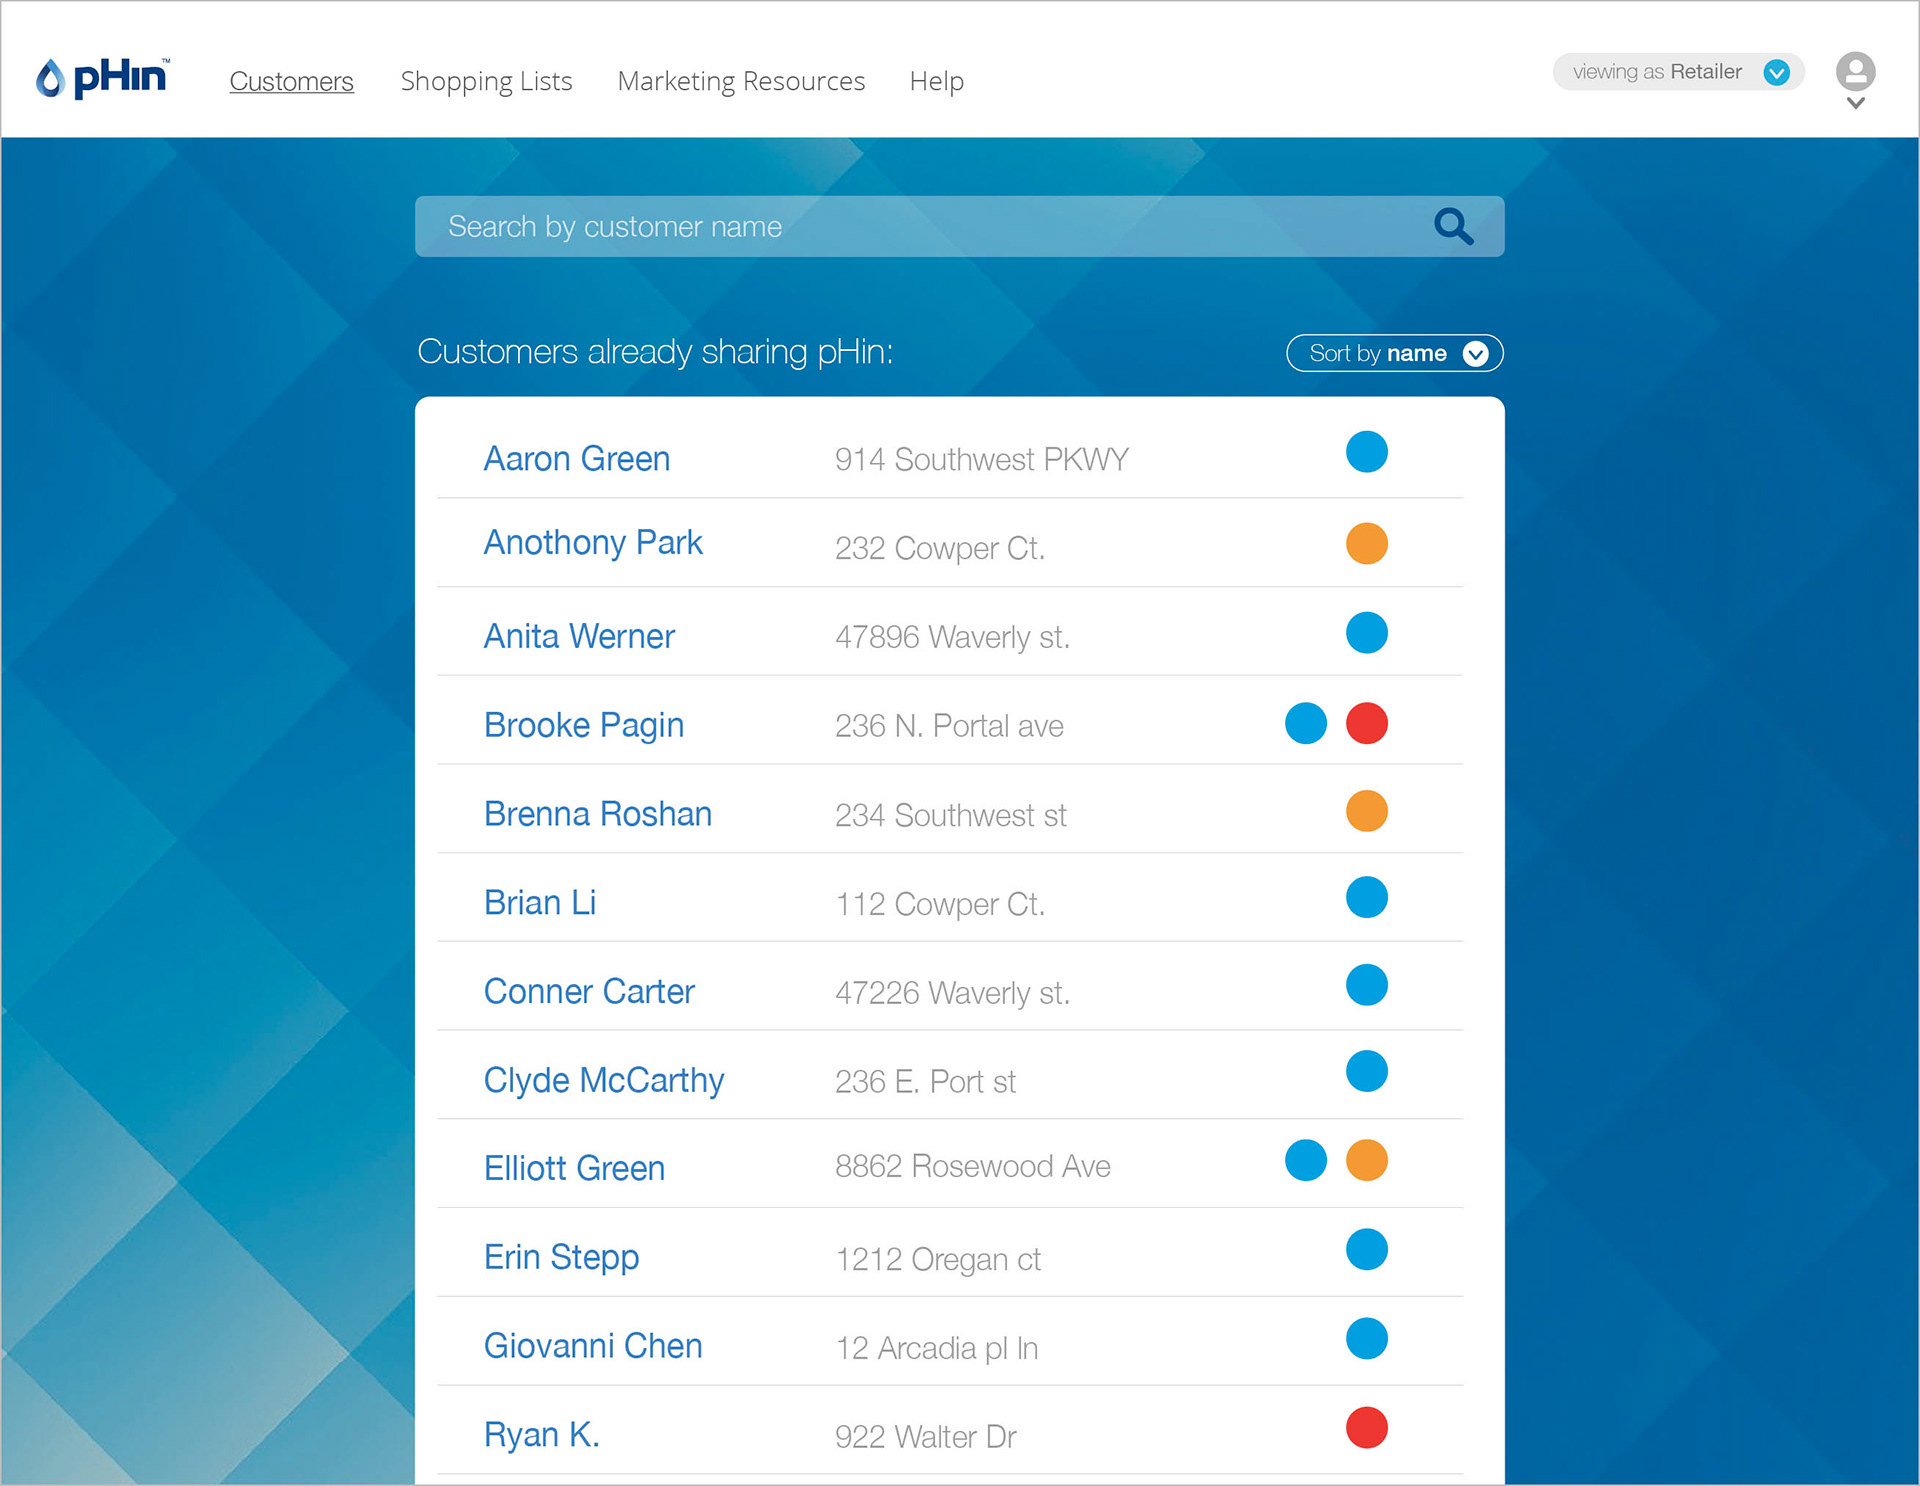Viewport: 1920px width, 1486px height.
Task: Open customer Brian Li
Action: 540,903
